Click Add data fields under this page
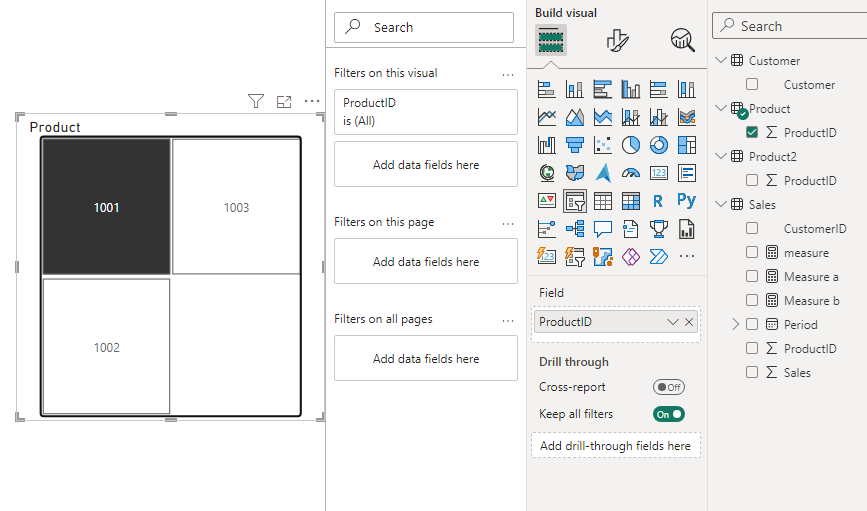Image resolution: width=867 pixels, height=511 pixels. (x=426, y=261)
